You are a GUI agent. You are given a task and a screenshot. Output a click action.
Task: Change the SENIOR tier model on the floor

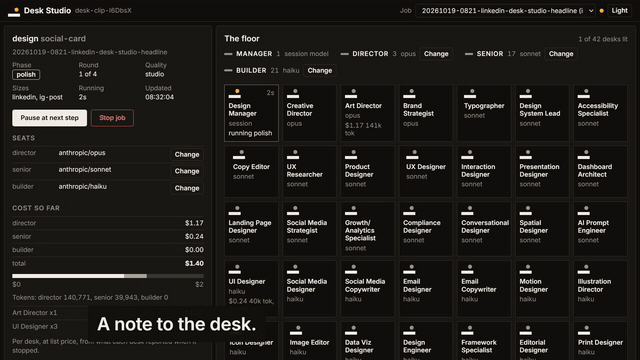[561, 54]
